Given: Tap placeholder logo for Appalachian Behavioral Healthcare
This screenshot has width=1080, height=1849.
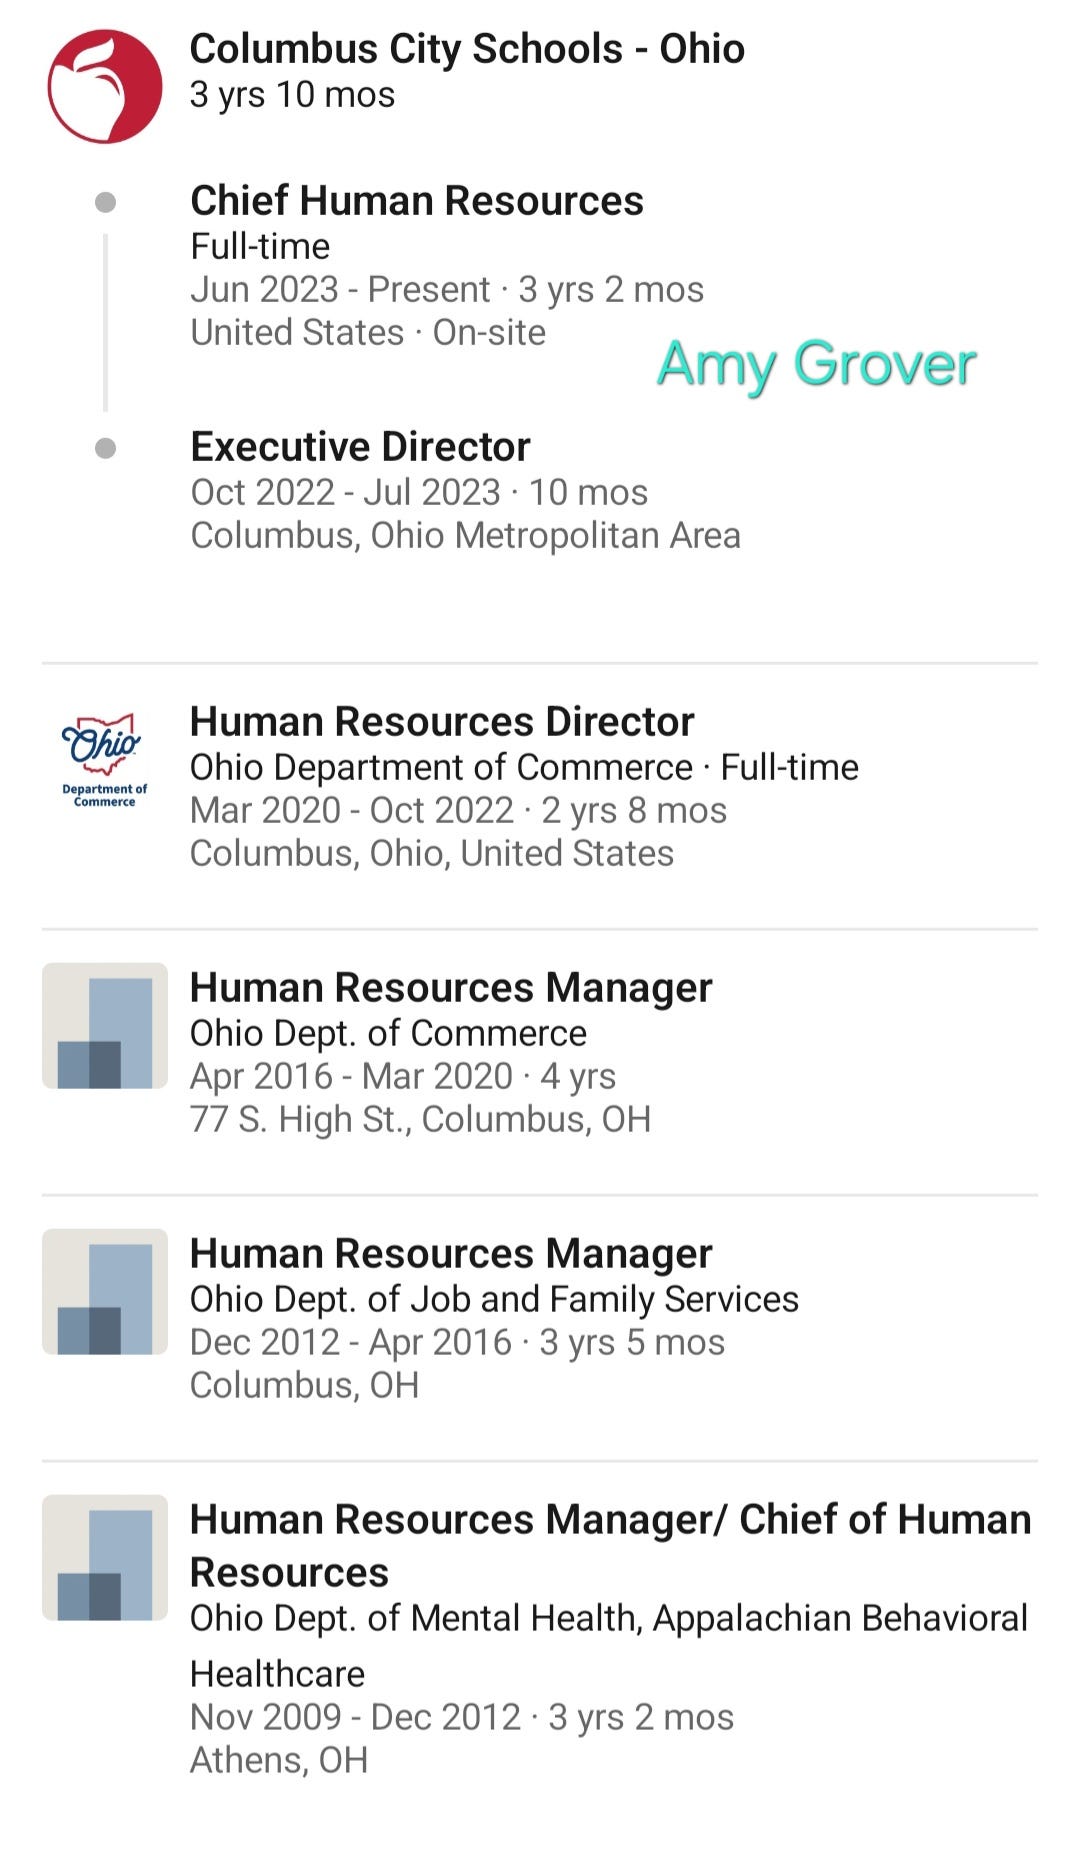Looking at the screenshot, I should 105,1558.
